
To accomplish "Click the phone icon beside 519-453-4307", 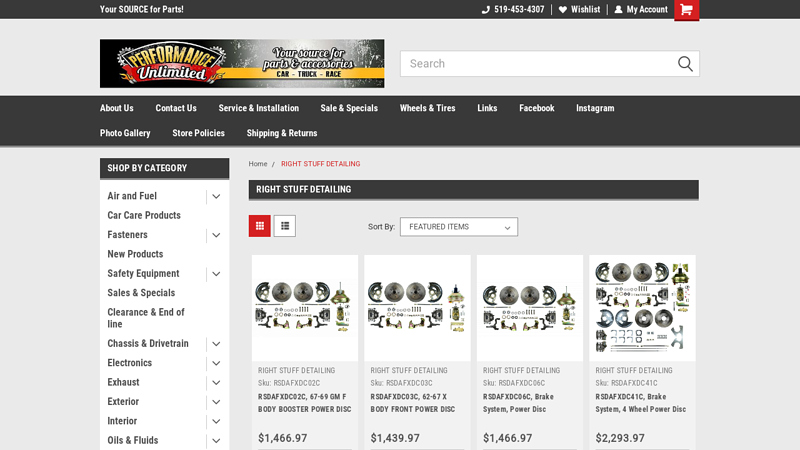I will pos(486,10).
